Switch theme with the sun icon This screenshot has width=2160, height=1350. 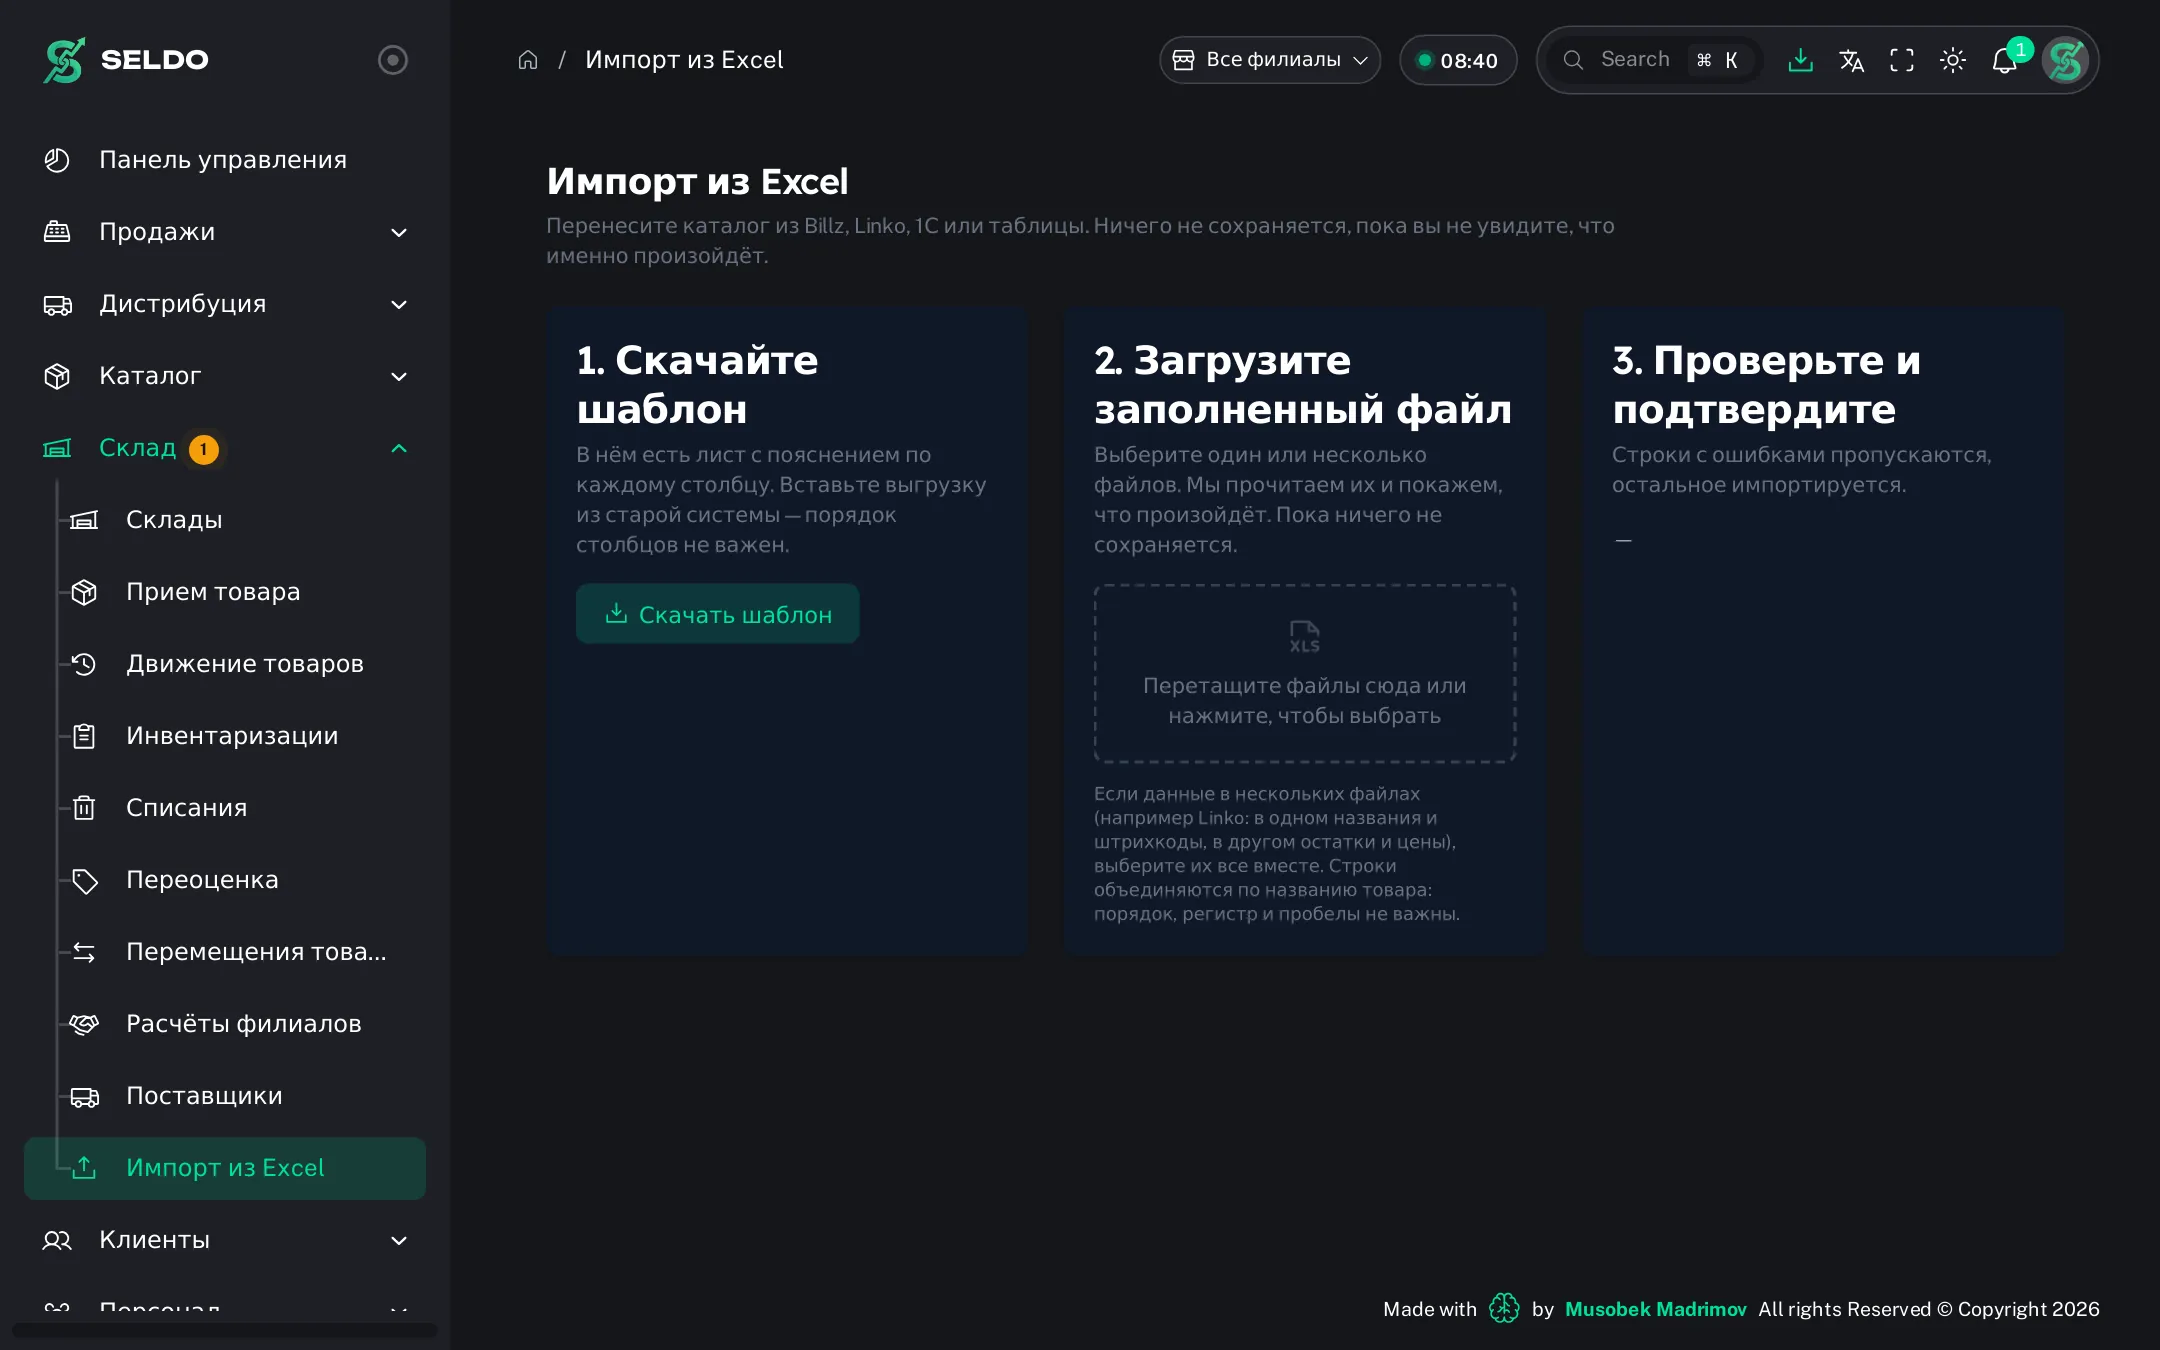click(x=1953, y=60)
